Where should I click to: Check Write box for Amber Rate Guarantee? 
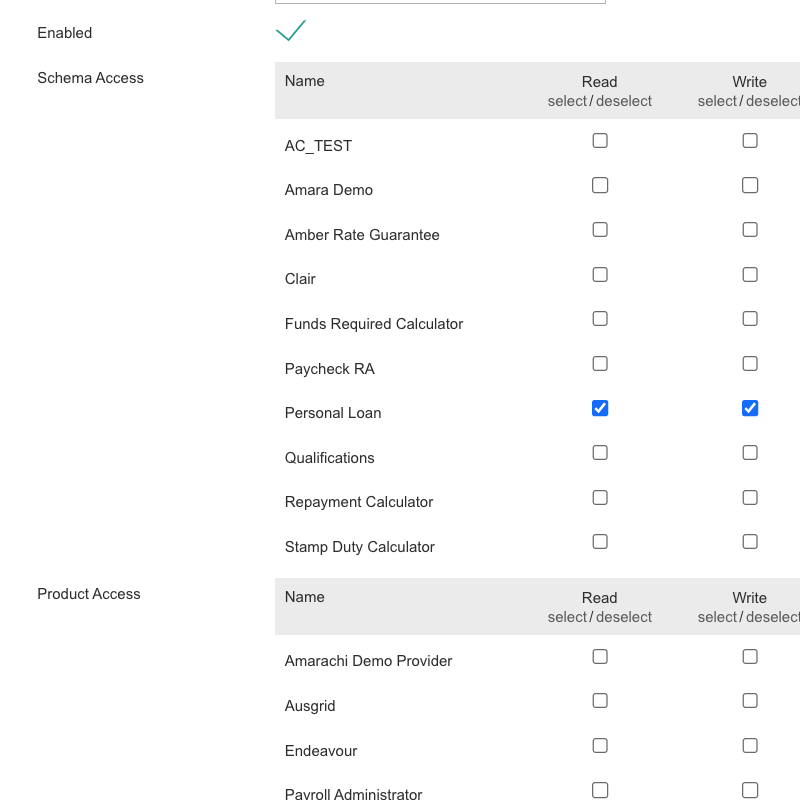click(749, 230)
